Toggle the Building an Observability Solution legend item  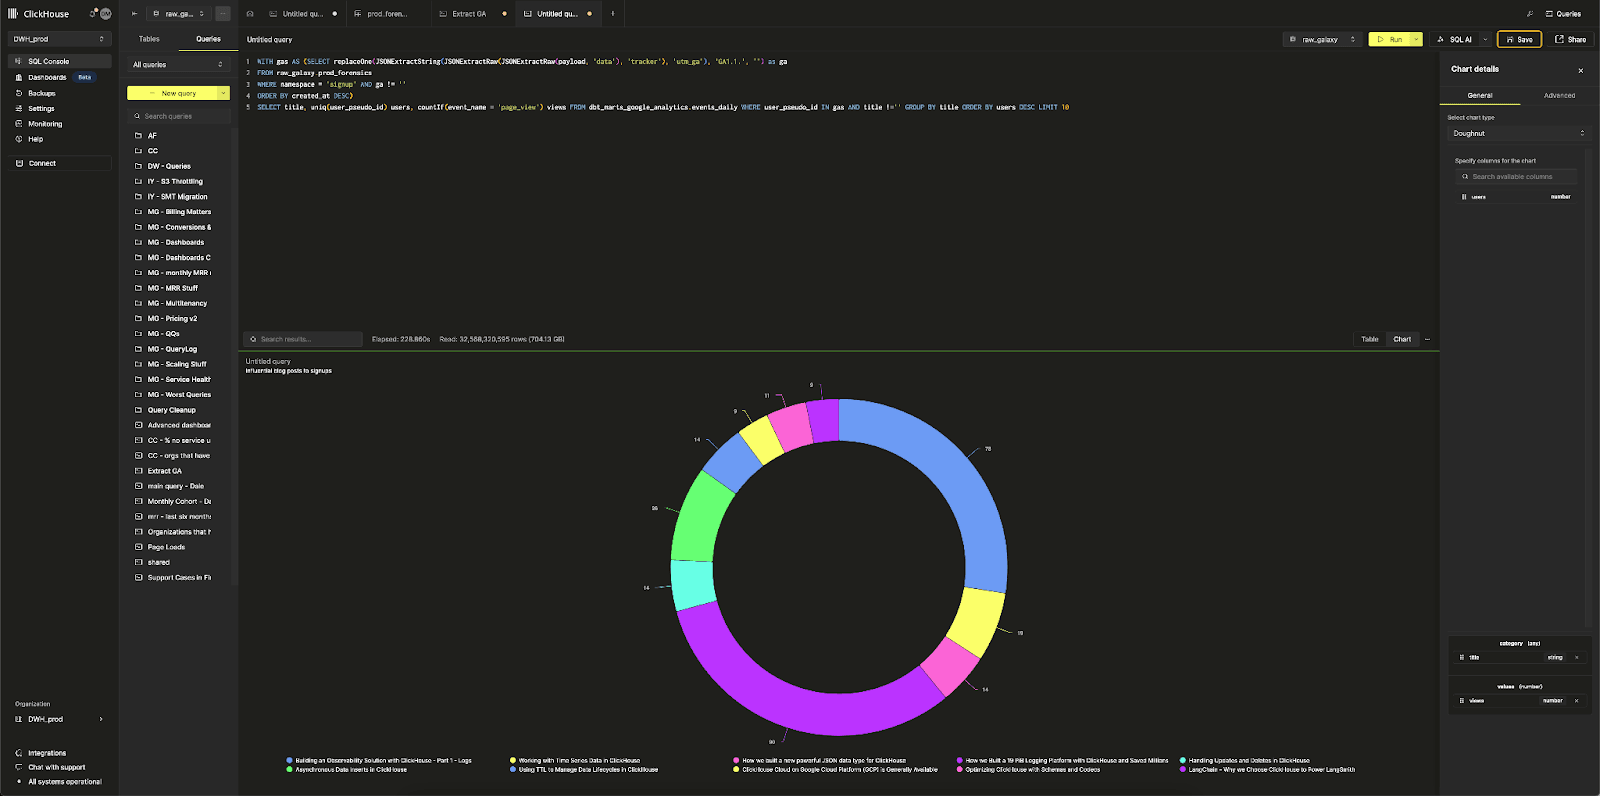click(380, 761)
